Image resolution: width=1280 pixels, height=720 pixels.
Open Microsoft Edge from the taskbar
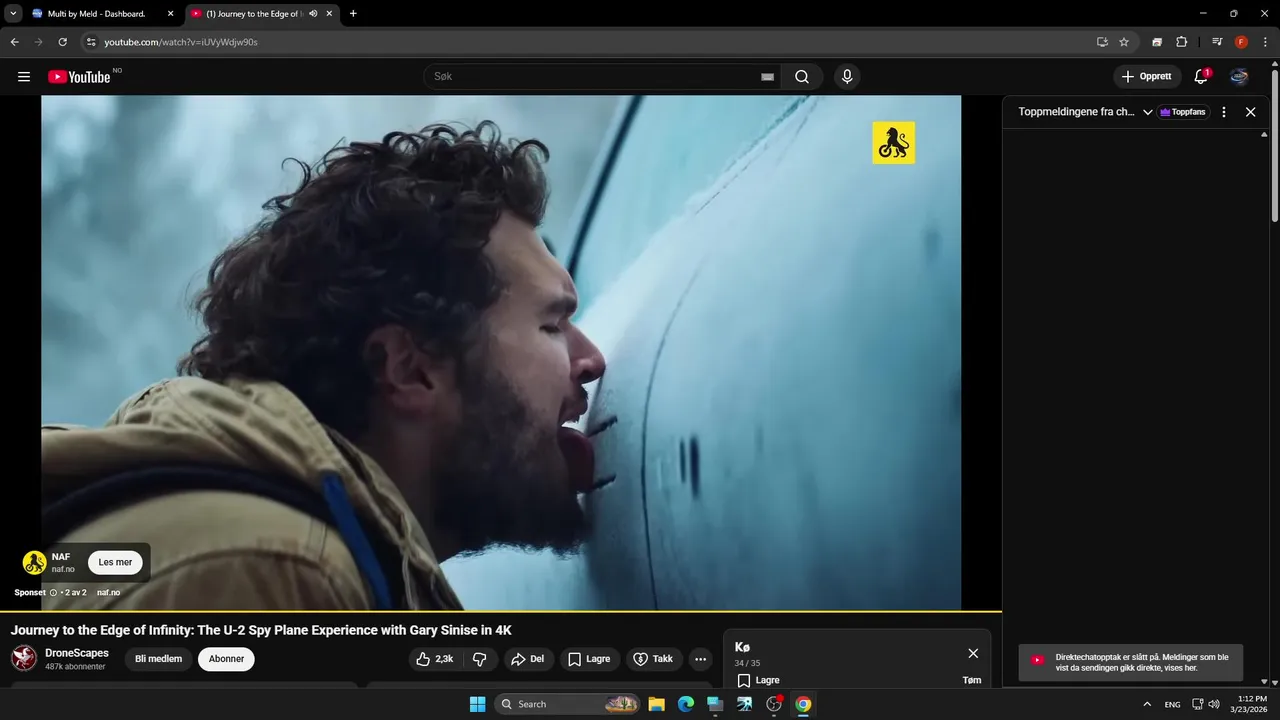point(686,704)
